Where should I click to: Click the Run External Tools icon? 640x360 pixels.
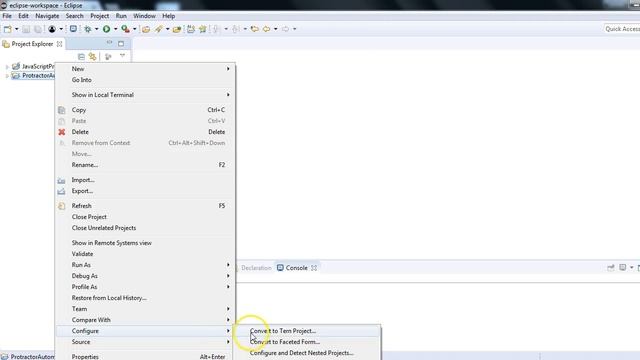125,29
